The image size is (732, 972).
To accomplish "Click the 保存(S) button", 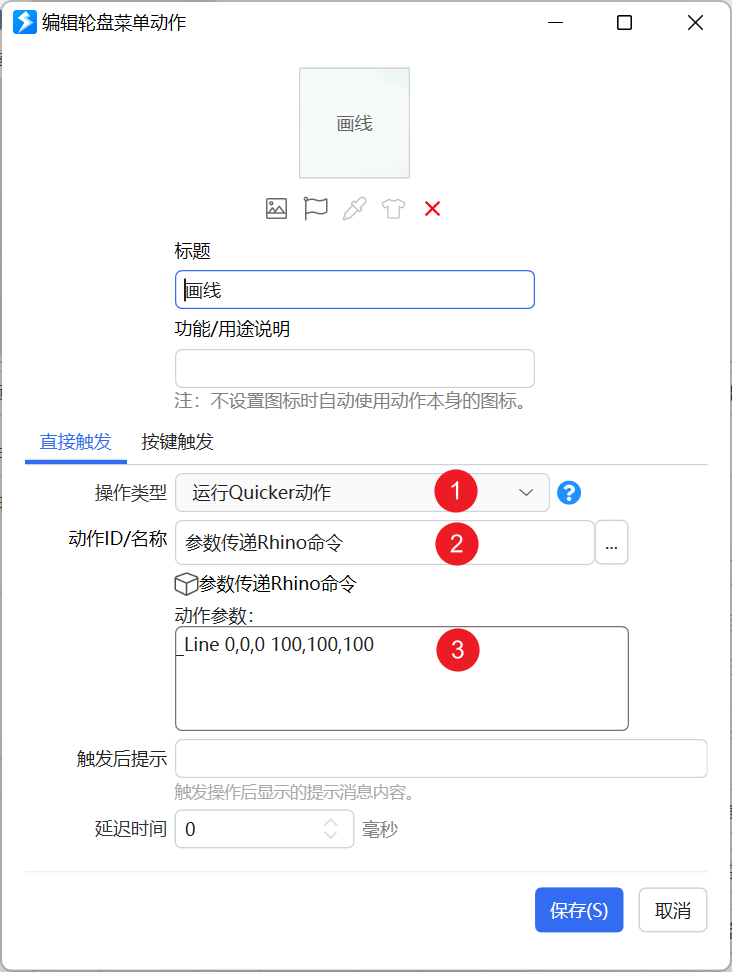I will (x=579, y=910).
